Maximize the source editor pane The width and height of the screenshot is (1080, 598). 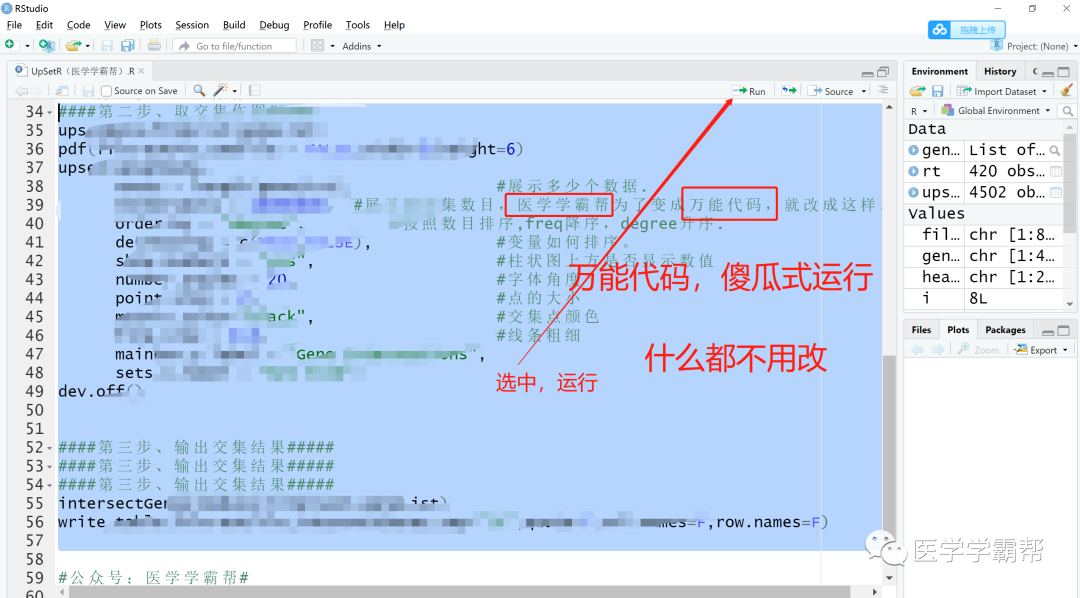[x=883, y=72]
